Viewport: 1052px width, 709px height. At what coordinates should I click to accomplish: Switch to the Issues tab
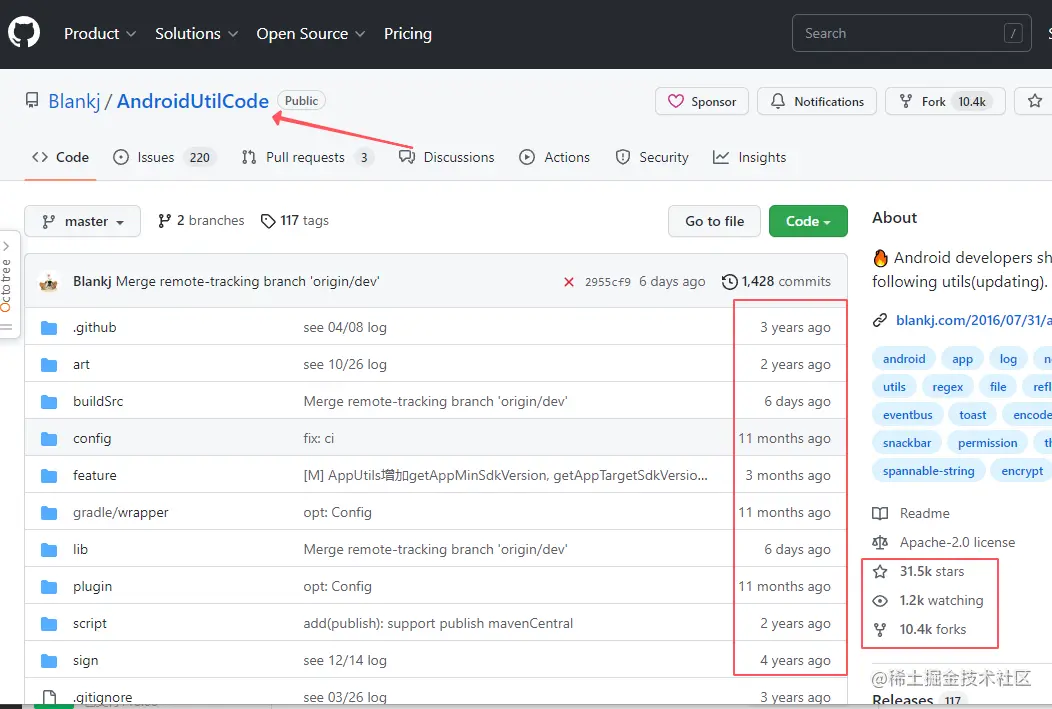pyautogui.click(x=164, y=157)
